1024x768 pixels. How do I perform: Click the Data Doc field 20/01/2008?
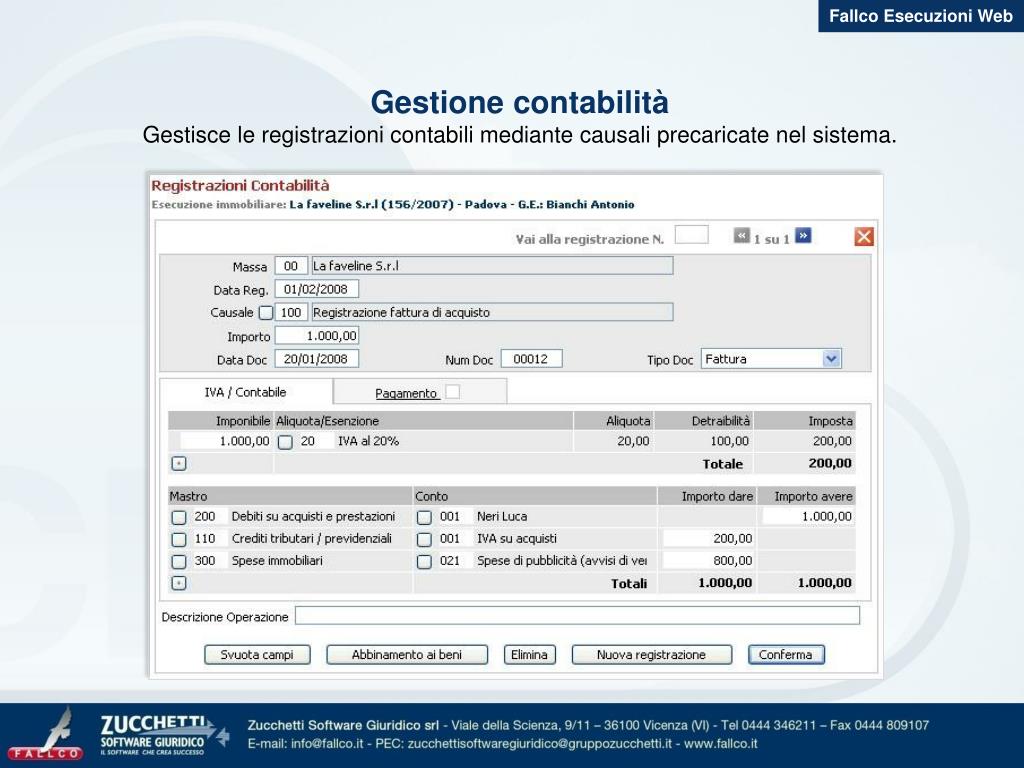pyautogui.click(x=317, y=359)
